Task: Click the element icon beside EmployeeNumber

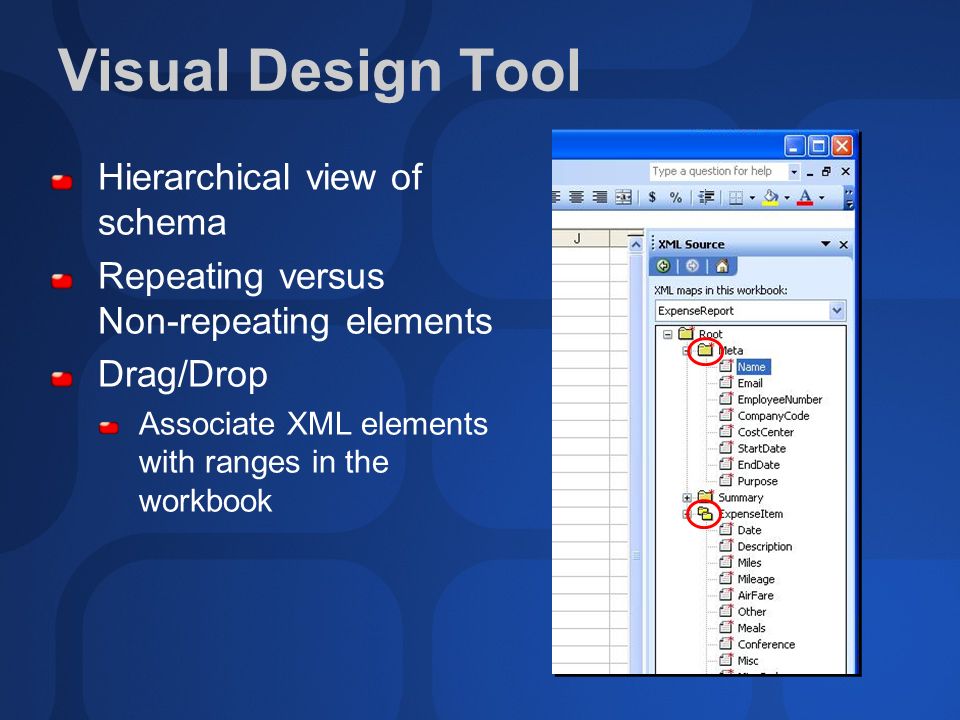Action: pos(726,399)
